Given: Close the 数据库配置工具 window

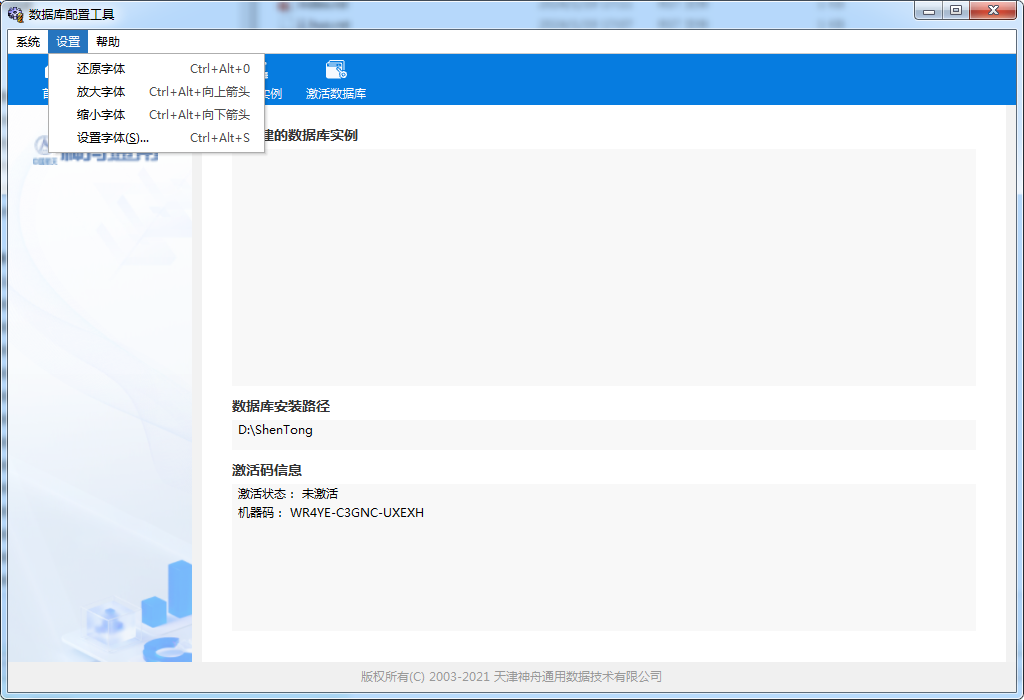Looking at the screenshot, I should (993, 10).
